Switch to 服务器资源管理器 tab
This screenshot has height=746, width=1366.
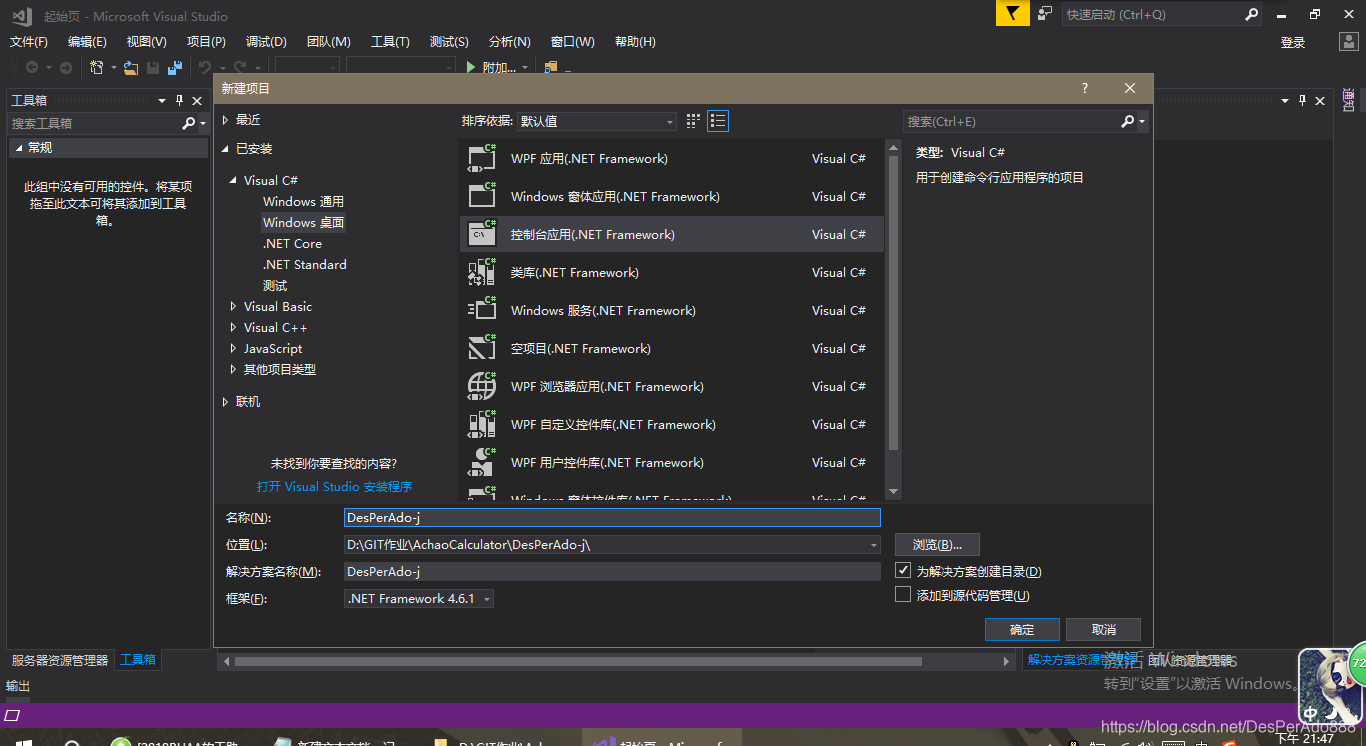click(60, 660)
